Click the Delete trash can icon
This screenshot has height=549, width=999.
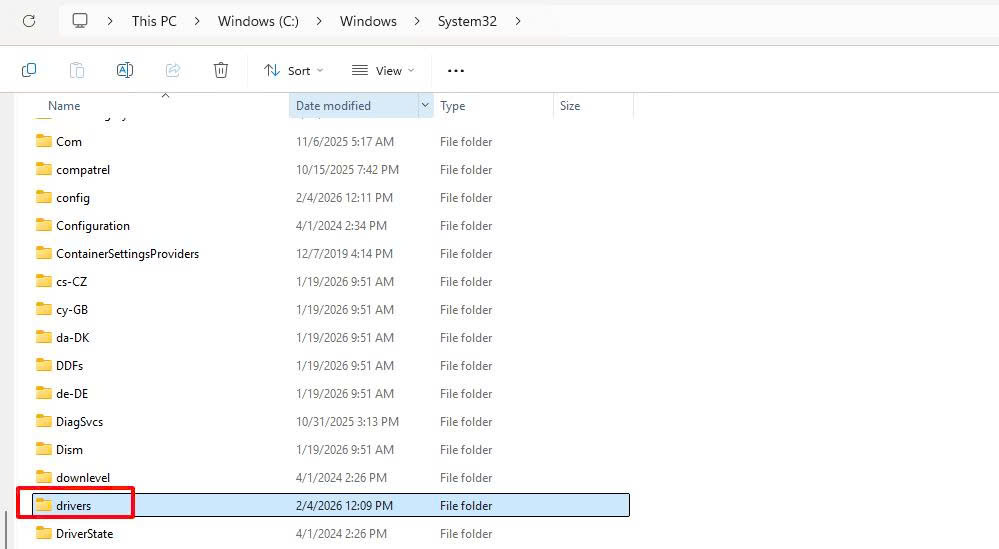pos(220,70)
